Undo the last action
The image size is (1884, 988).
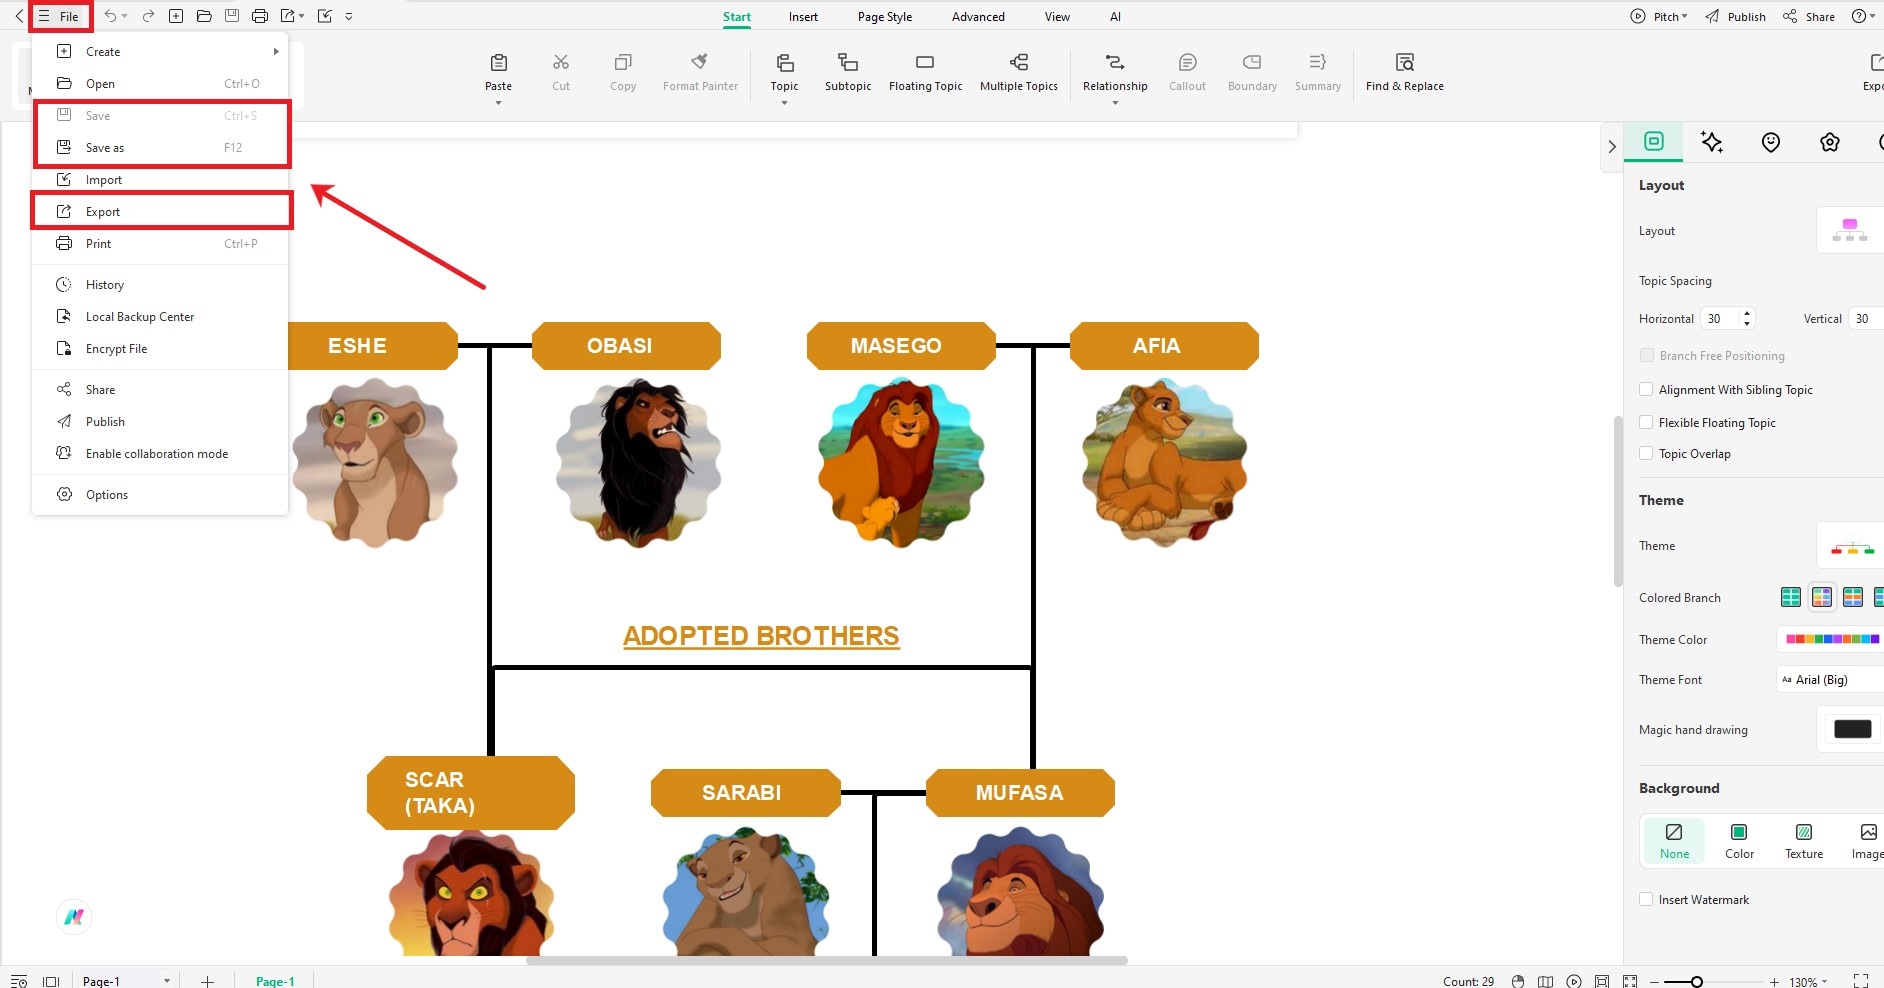(x=110, y=16)
